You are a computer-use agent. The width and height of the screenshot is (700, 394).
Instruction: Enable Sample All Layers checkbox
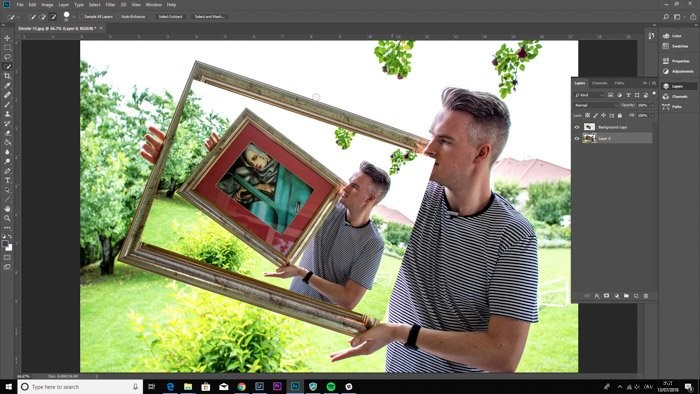[81, 17]
